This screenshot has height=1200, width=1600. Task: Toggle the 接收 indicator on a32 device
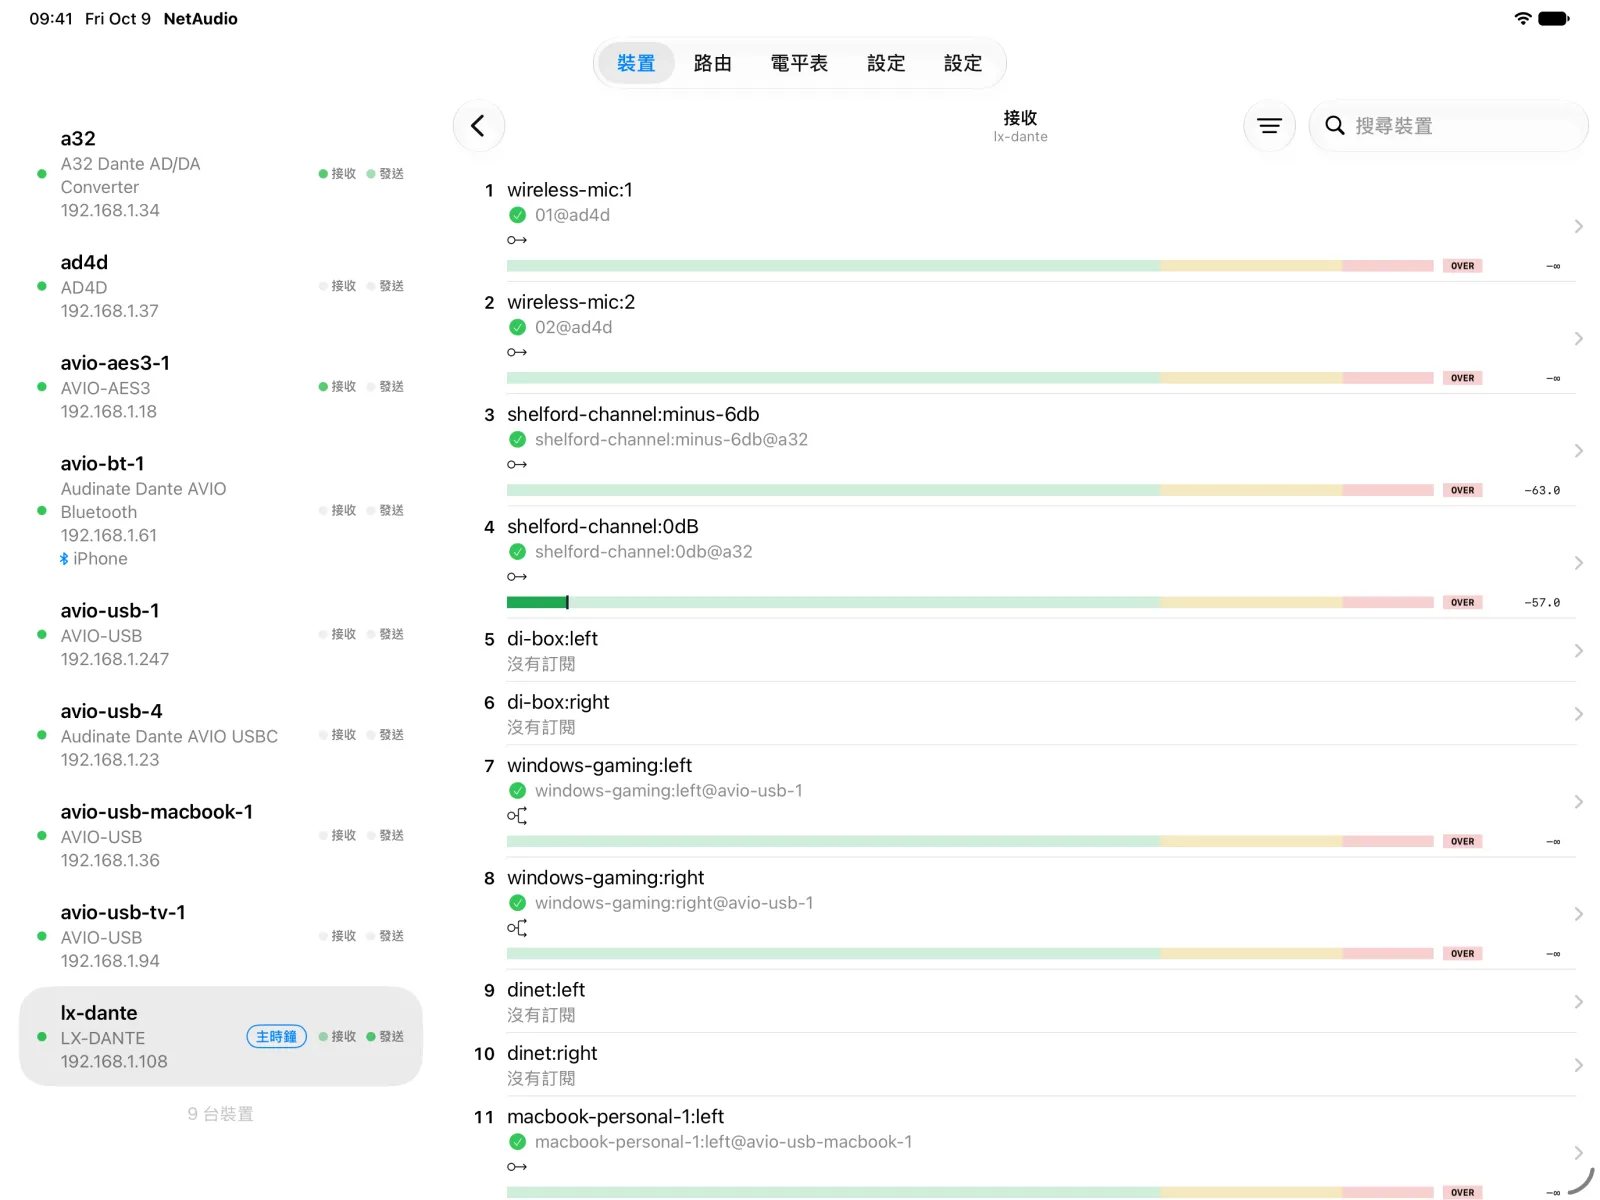[x=337, y=174]
